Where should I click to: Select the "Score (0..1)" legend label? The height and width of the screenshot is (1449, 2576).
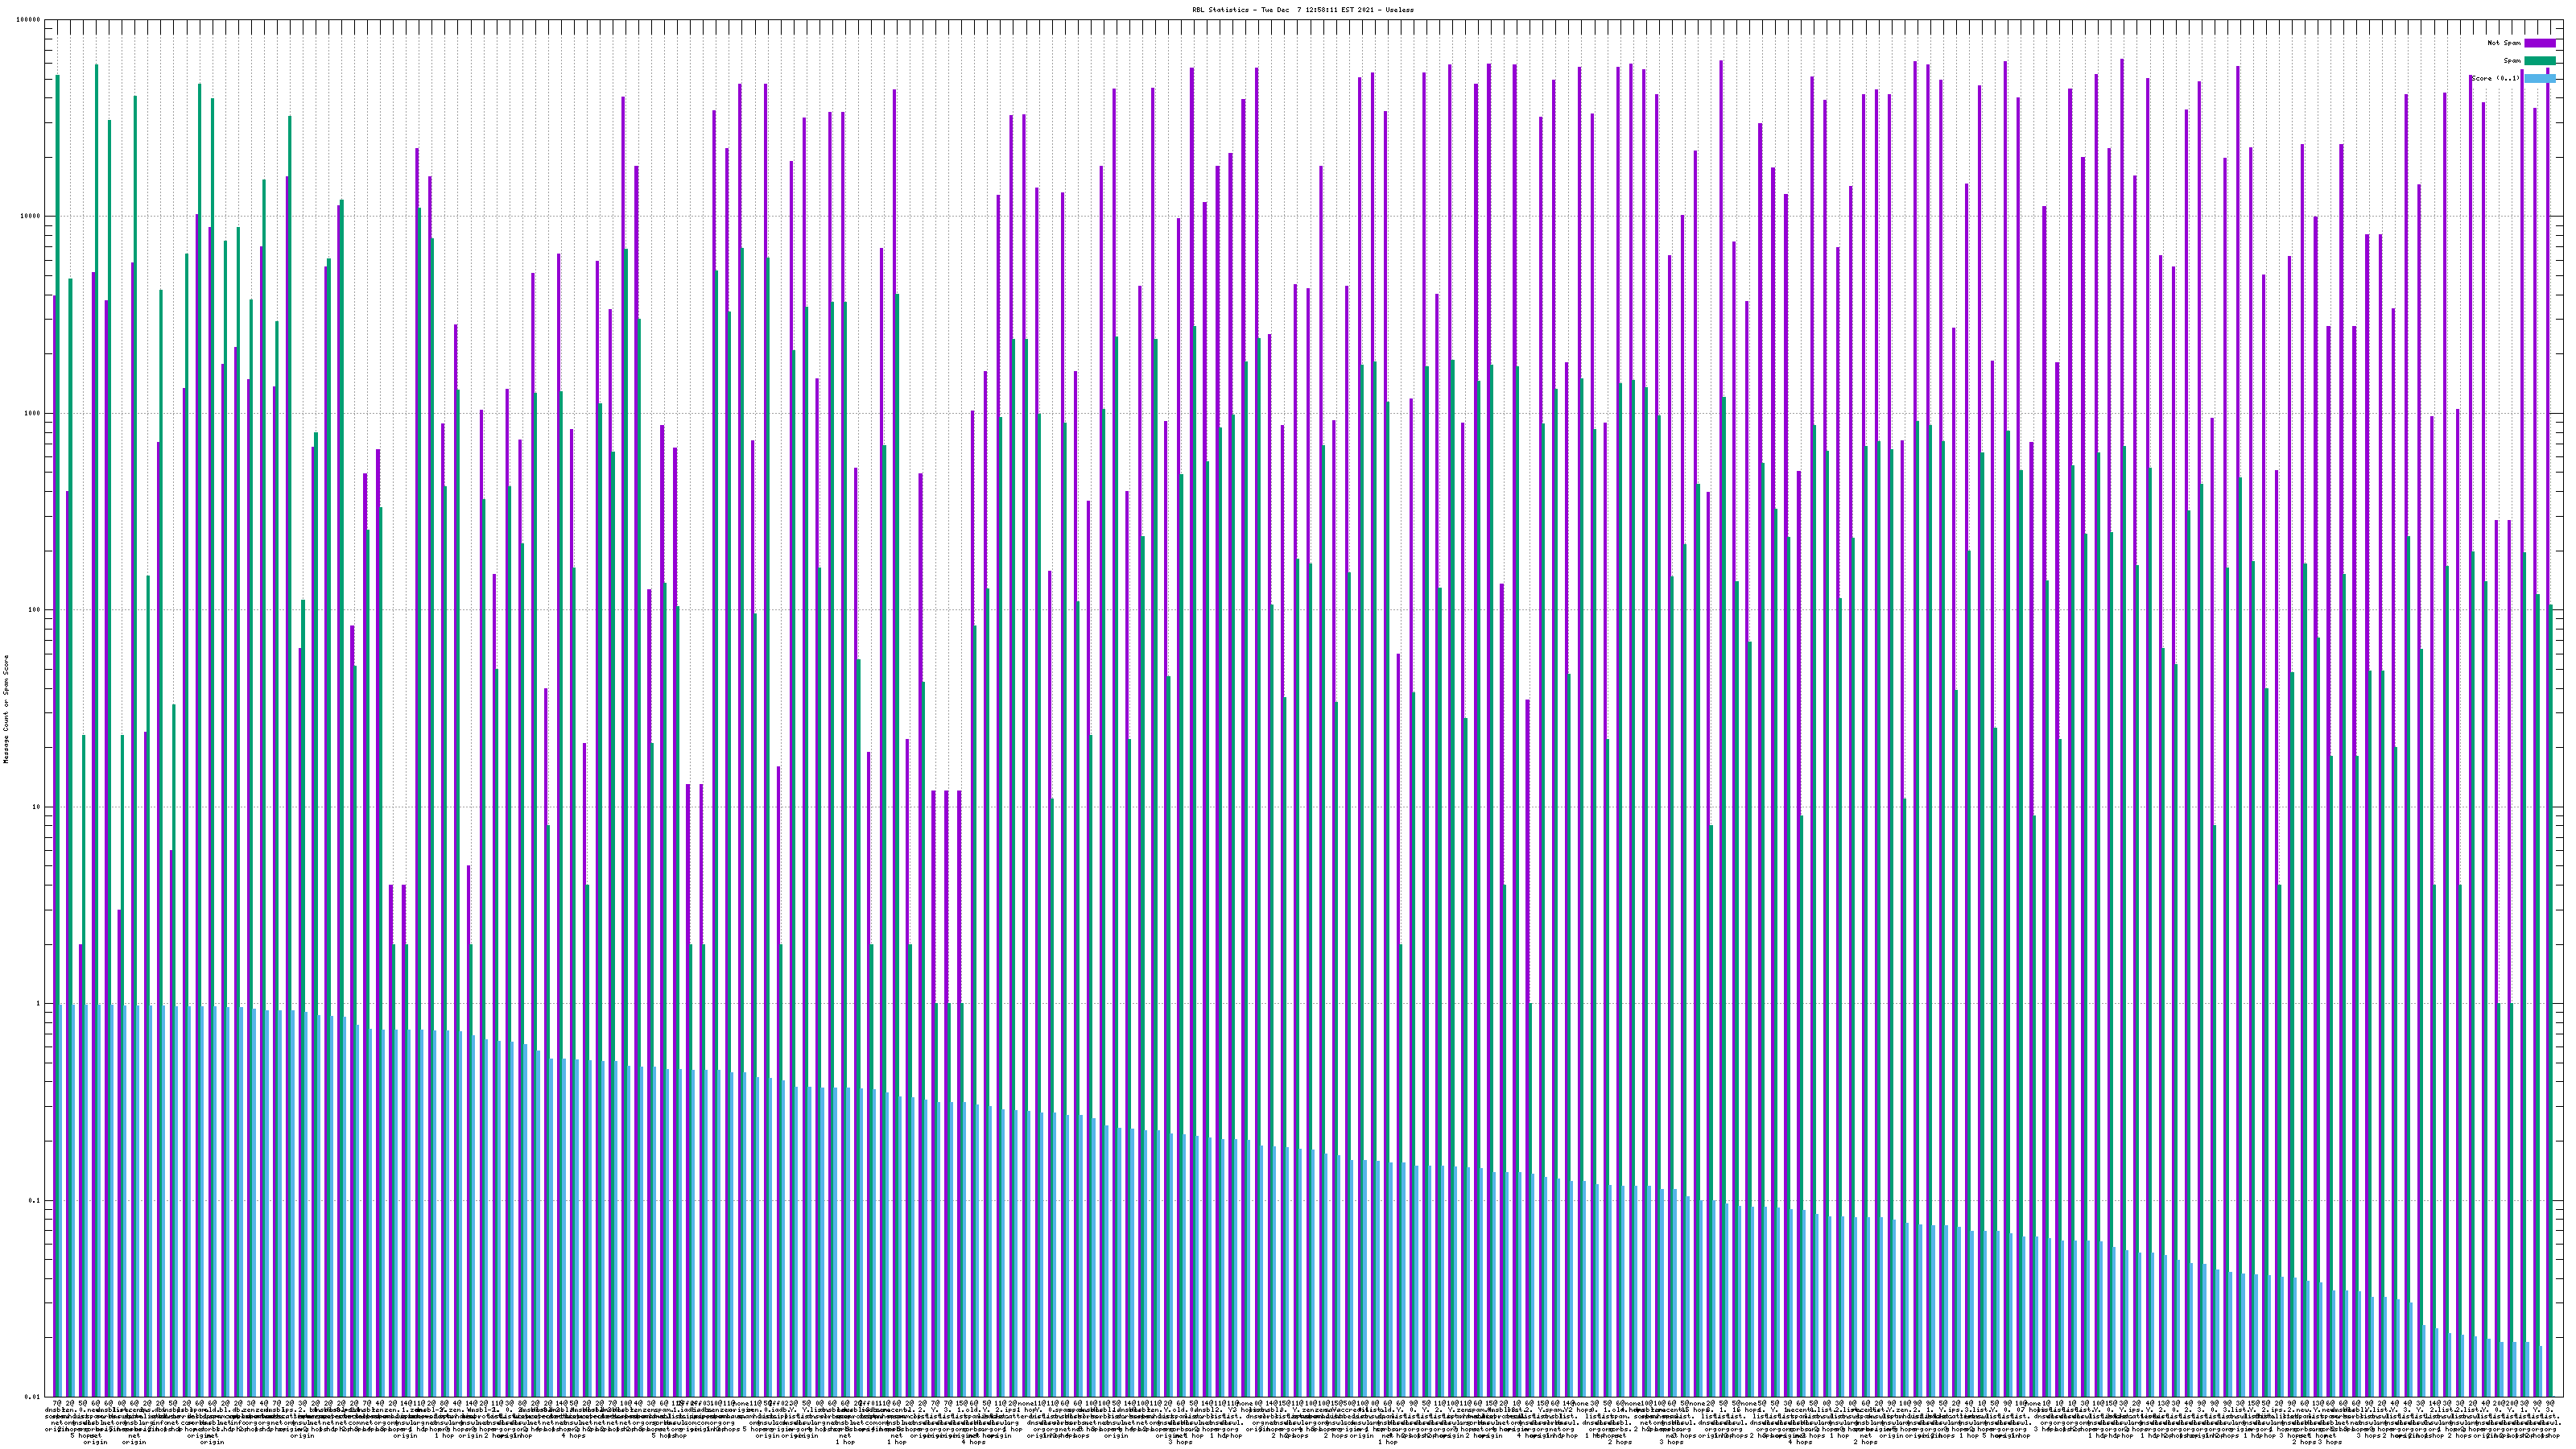click(x=2496, y=78)
